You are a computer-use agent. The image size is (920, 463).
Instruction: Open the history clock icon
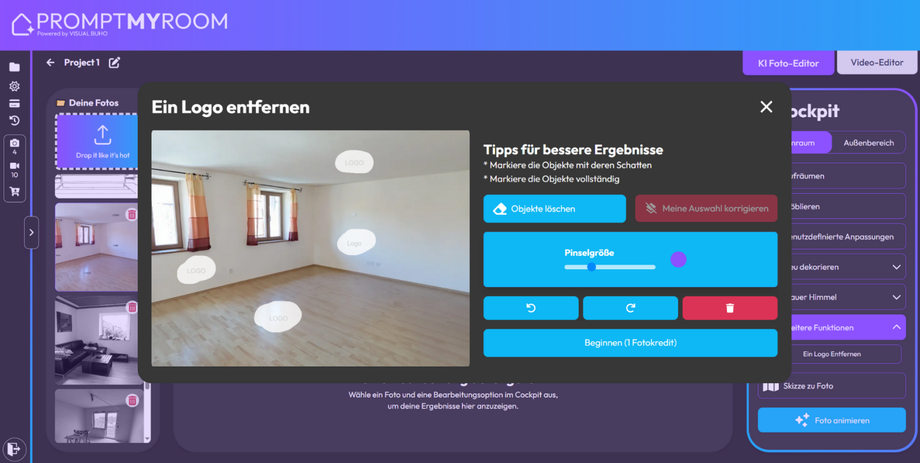(x=14, y=121)
